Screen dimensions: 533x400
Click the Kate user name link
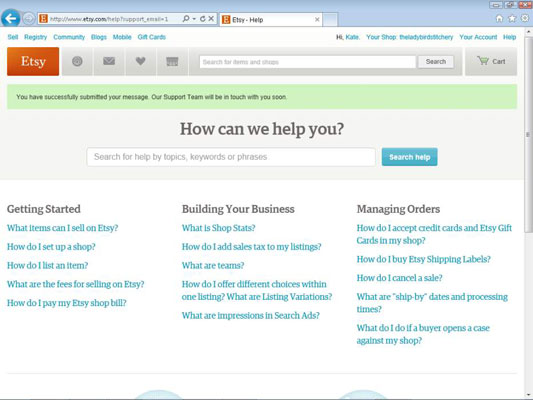coord(352,37)
